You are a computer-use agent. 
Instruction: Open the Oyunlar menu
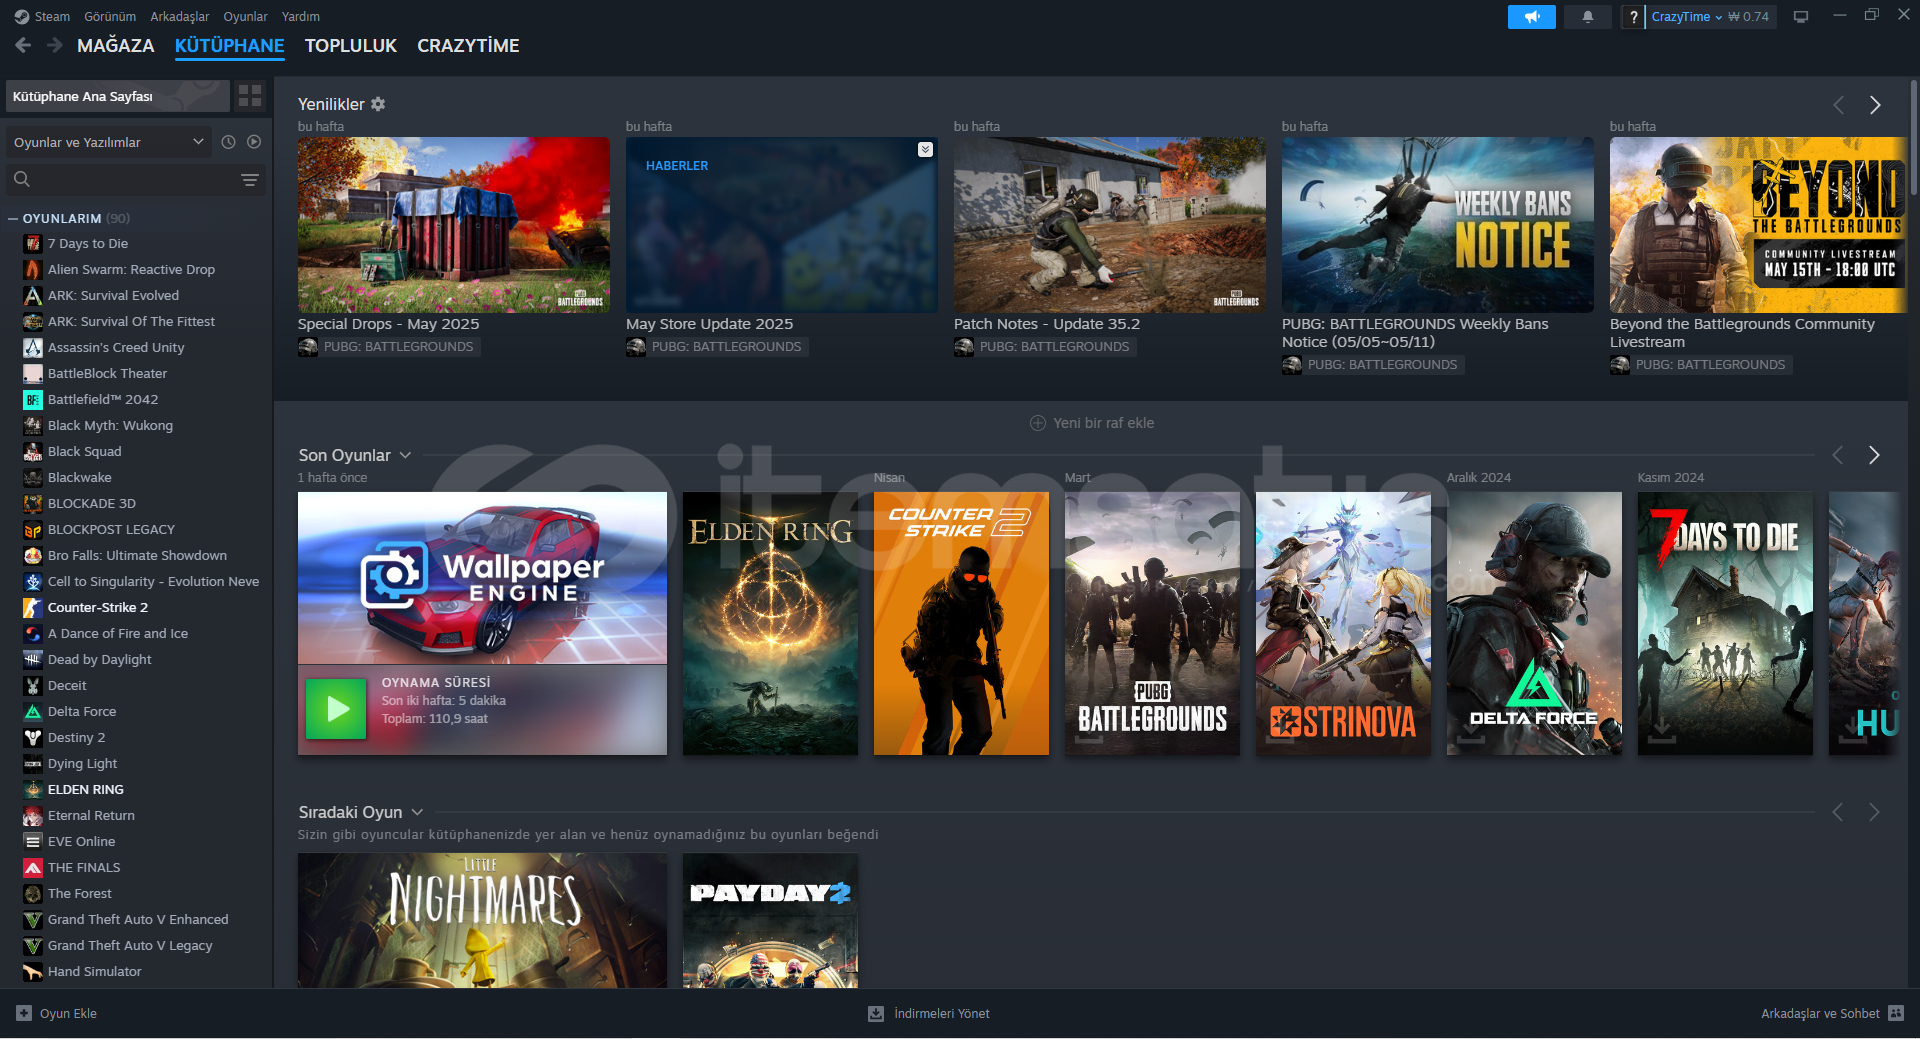point(245,16)
